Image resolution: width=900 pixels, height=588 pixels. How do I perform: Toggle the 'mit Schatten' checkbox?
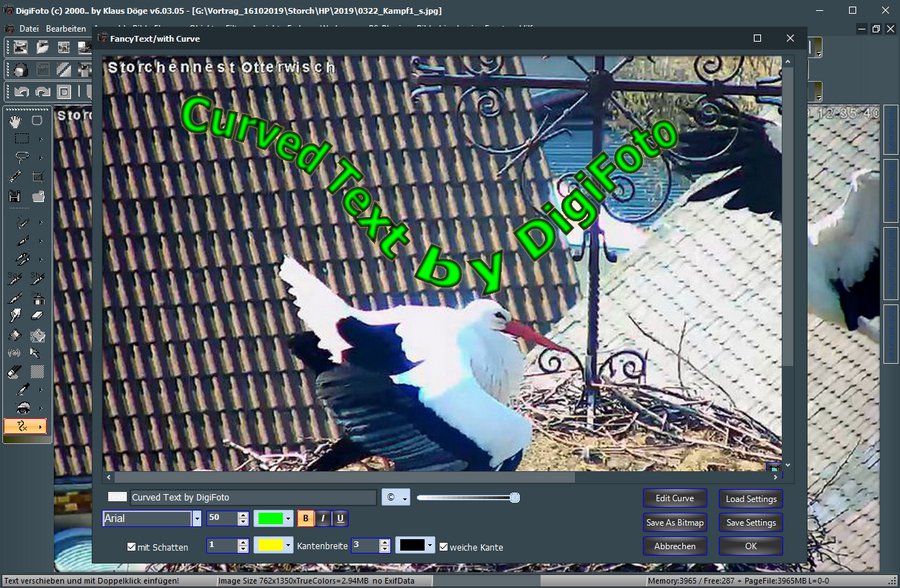coord(132,547)
